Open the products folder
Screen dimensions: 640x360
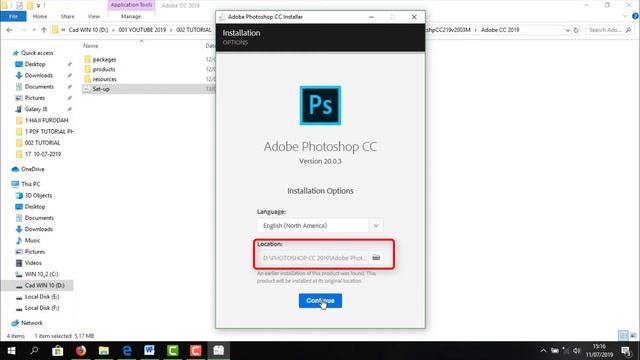tap(104, 69)
